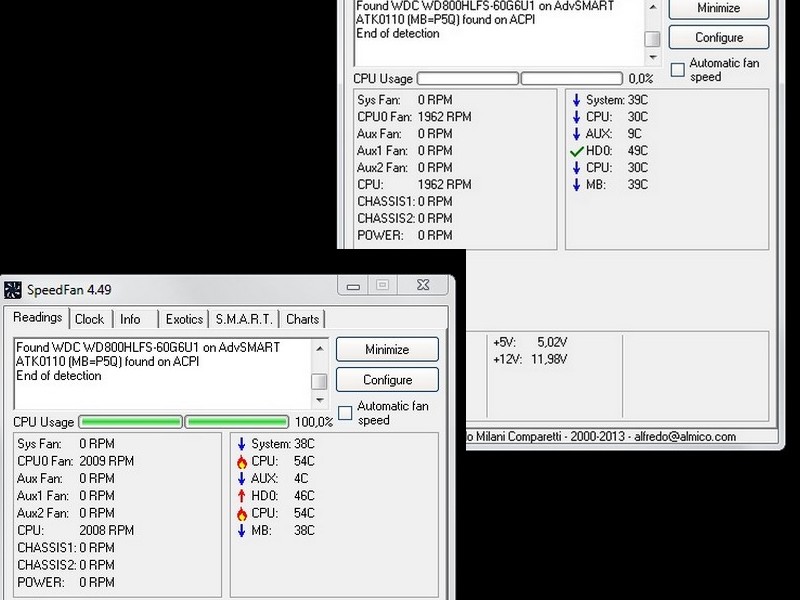Screen dimensions: 800x600
Task: Select the Exotics tab
Action: click(184, 319)
